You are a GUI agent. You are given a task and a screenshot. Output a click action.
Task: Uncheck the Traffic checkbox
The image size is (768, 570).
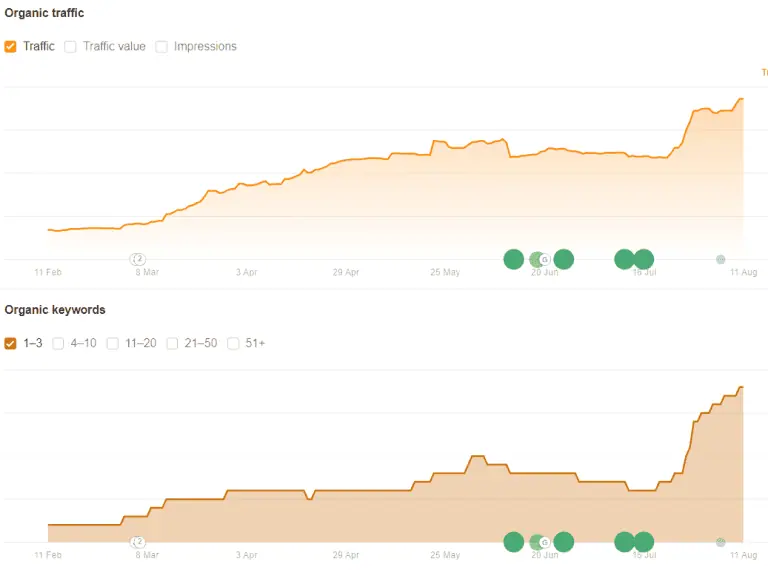tap(10, 47)
